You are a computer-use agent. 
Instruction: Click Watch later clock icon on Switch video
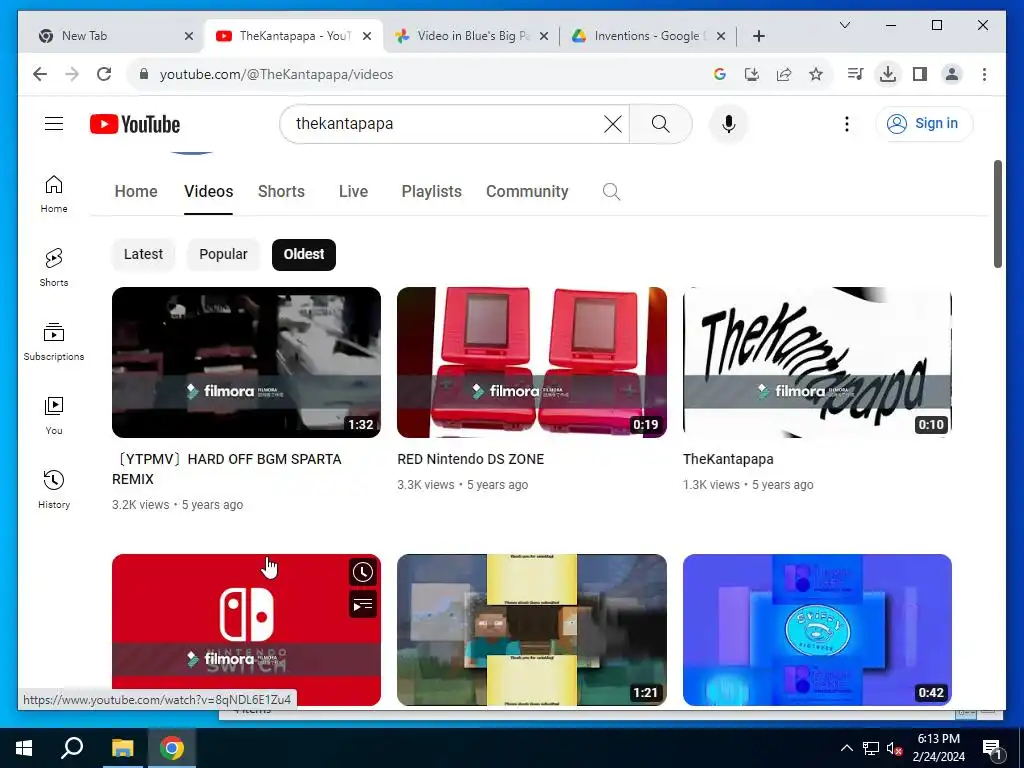click(x=362, y=573)
